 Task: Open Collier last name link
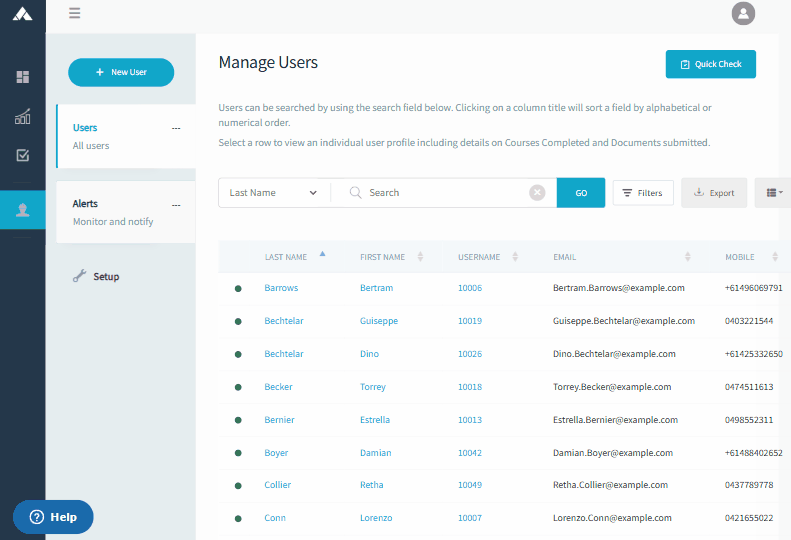277,484
